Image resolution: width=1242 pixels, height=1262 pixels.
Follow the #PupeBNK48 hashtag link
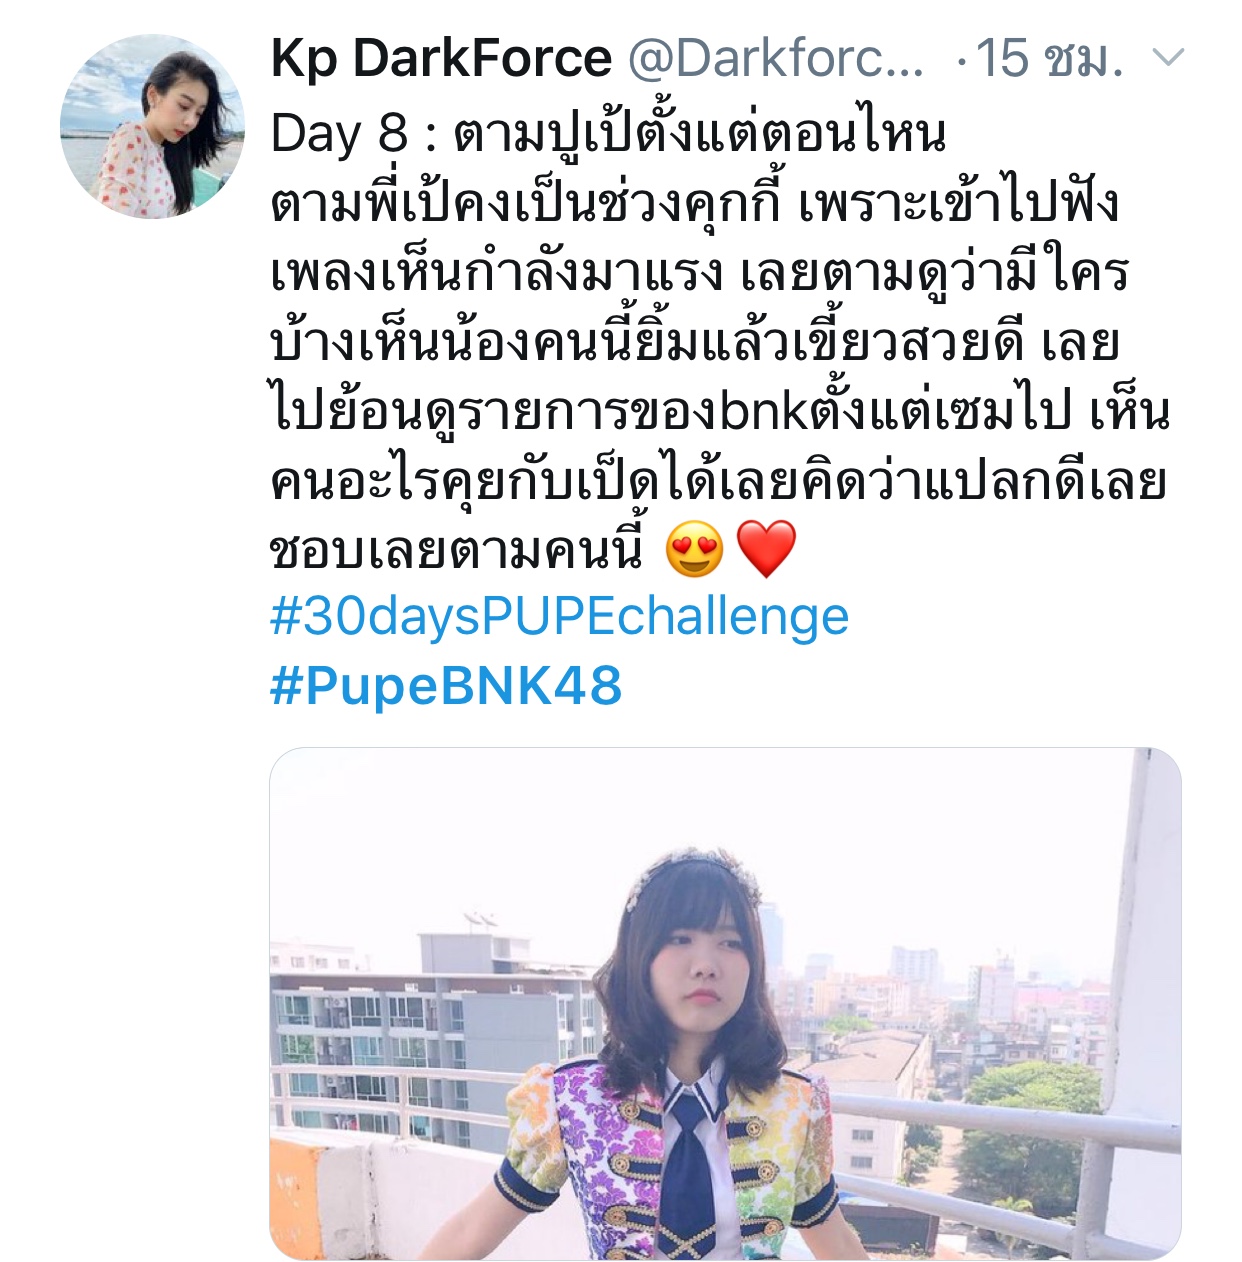point(446,686)
